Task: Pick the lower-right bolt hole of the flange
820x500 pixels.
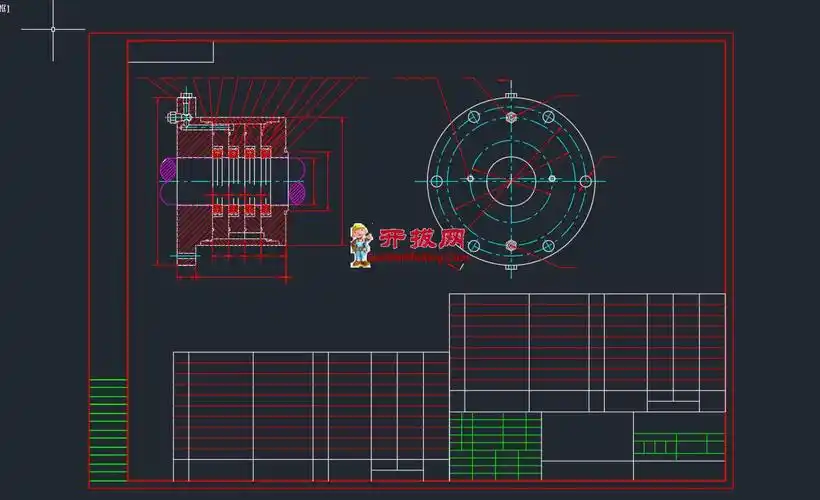Action: point(547,245)
